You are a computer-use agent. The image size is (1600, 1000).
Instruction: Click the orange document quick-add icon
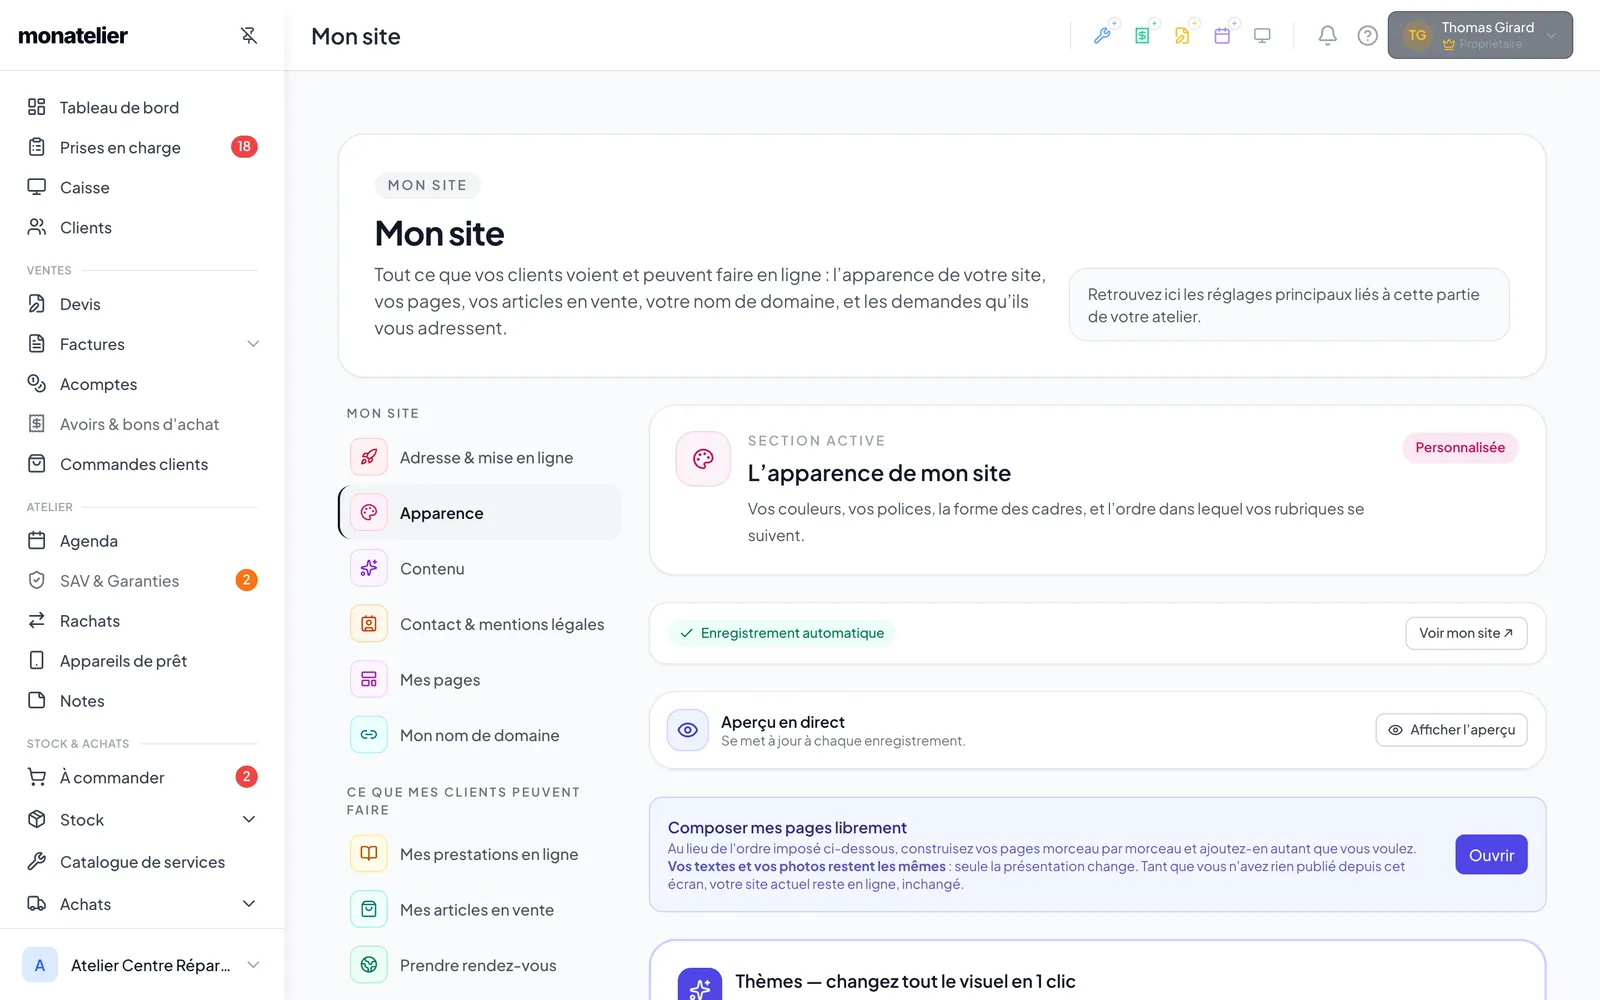coord(1182,36)
